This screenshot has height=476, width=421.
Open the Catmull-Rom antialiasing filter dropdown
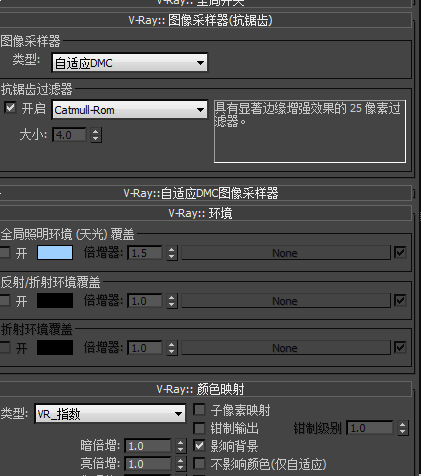pyautogui.click(x=130, y=110)
